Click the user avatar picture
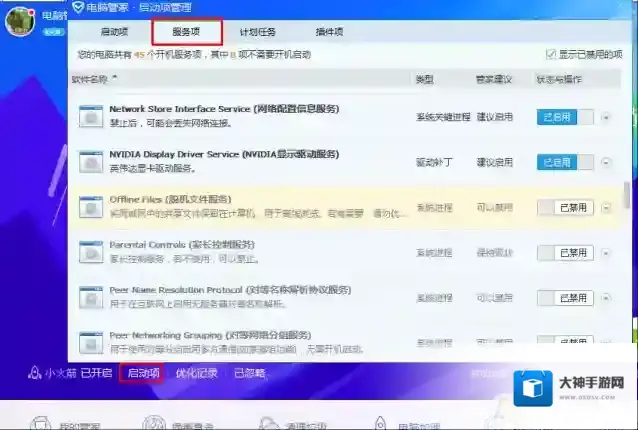Screen dimensions: 638x430 [20, 22]
